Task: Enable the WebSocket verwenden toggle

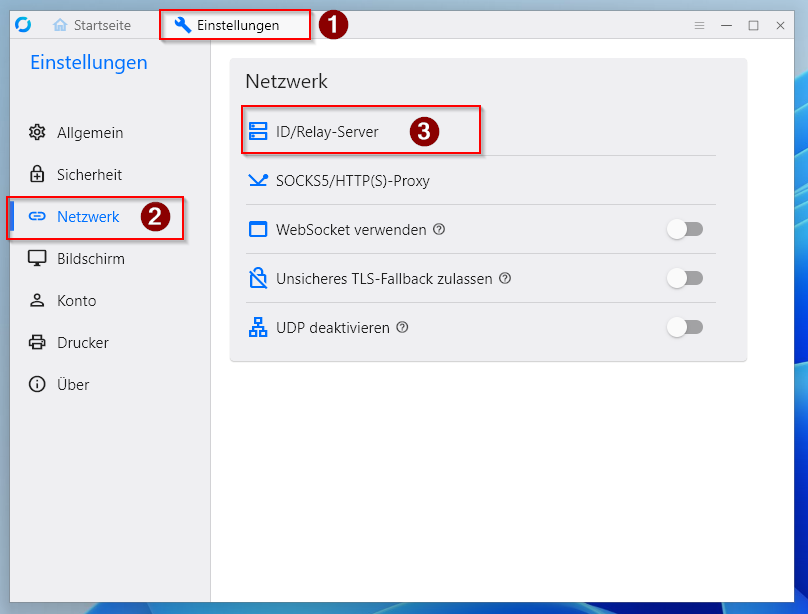Action: point(685,229)
